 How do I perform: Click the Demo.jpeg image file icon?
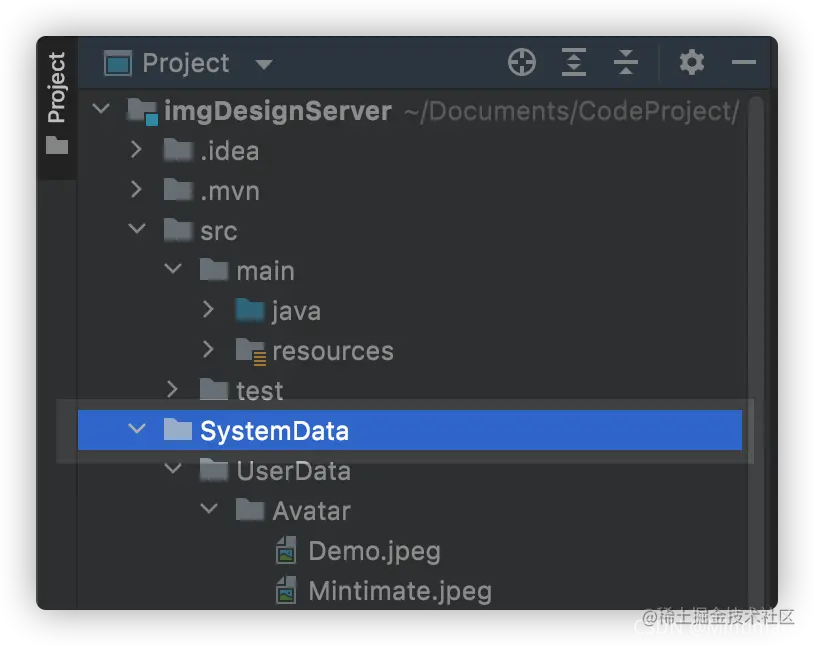click(x=286, y=550)
